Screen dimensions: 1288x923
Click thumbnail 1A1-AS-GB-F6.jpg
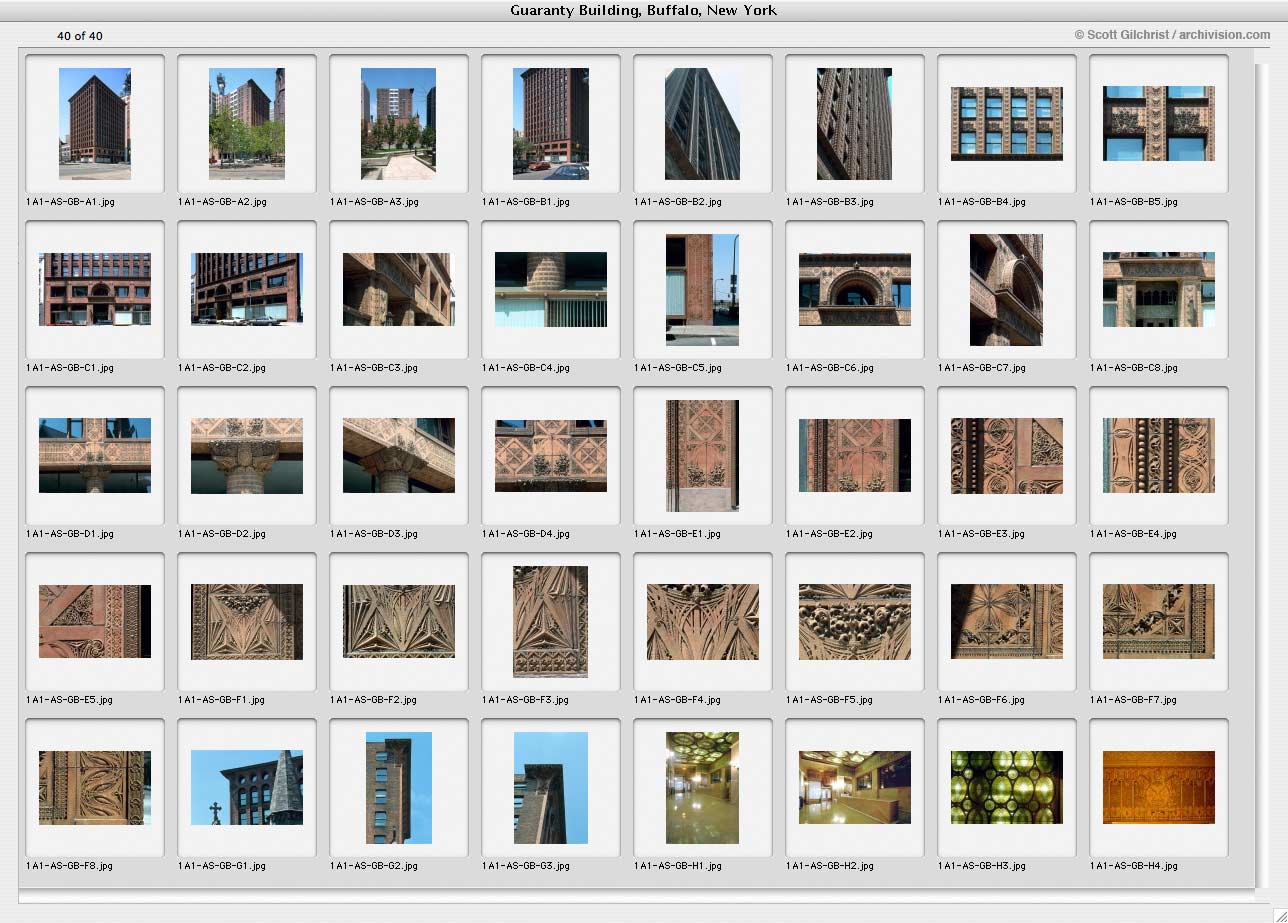coord(1007,621)
